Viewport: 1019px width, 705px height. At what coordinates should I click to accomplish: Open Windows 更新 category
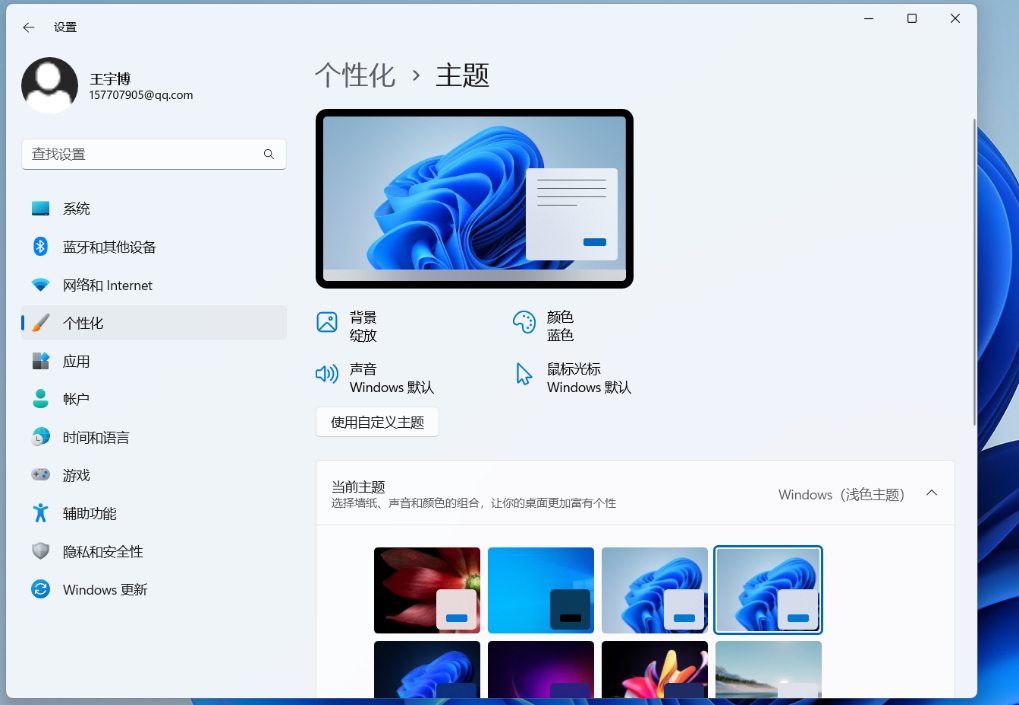pos(154,589)
